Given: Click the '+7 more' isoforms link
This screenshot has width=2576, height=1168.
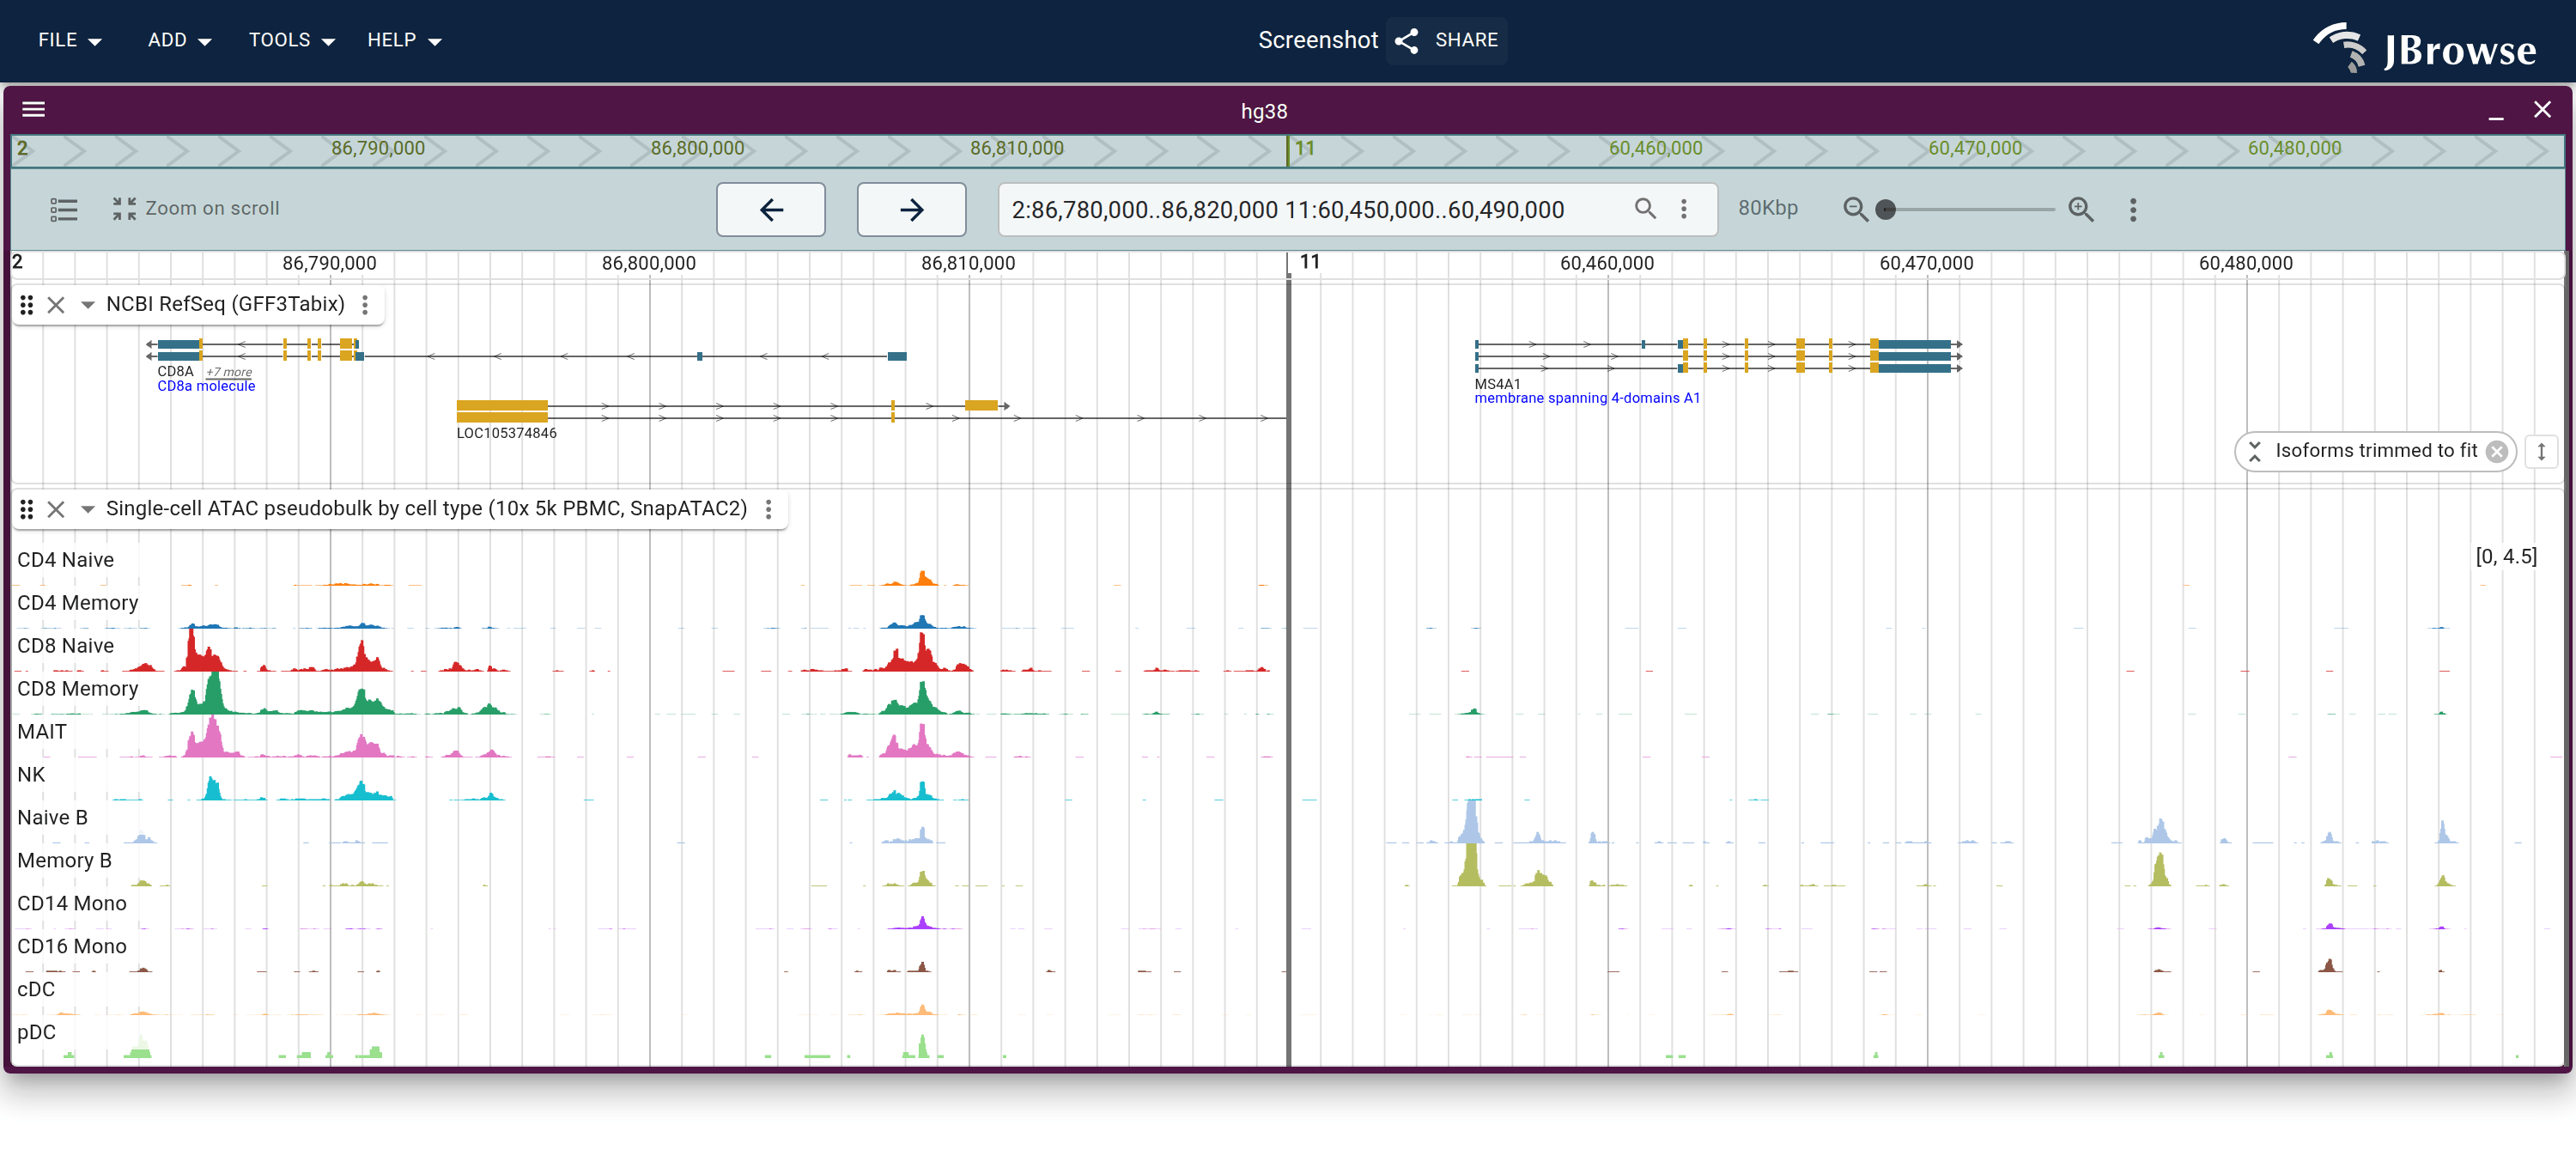Looking at the screenshot, I should click(229, 372).
